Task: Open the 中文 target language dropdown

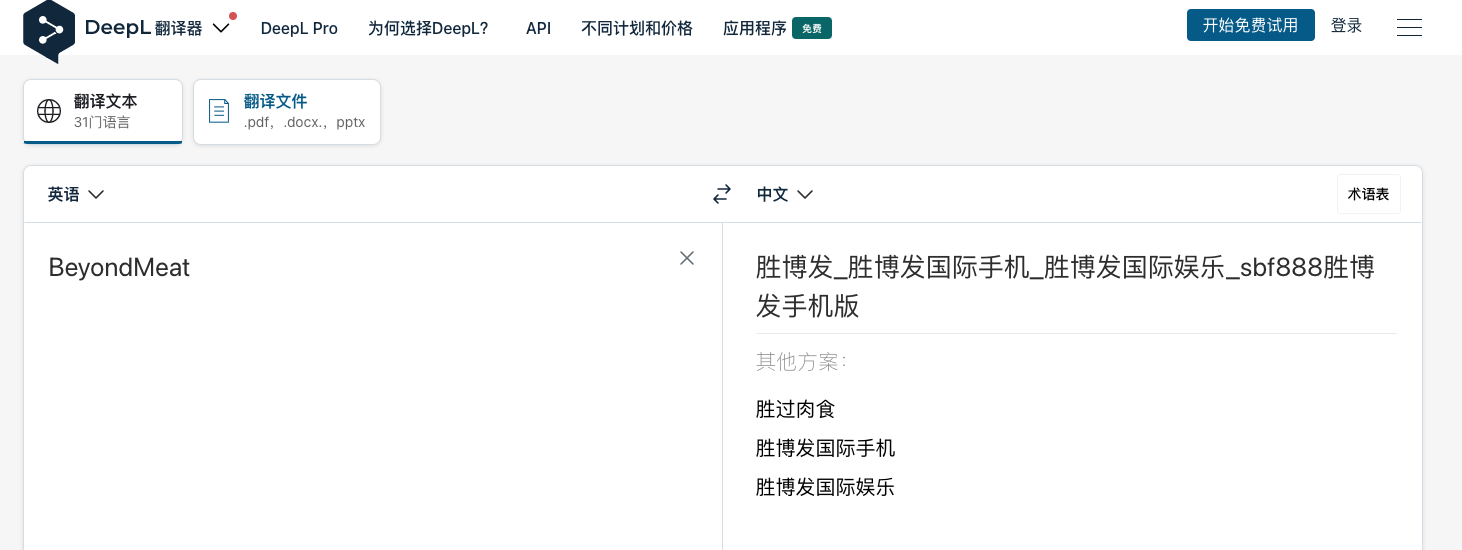Action: [x=785, y=194]
